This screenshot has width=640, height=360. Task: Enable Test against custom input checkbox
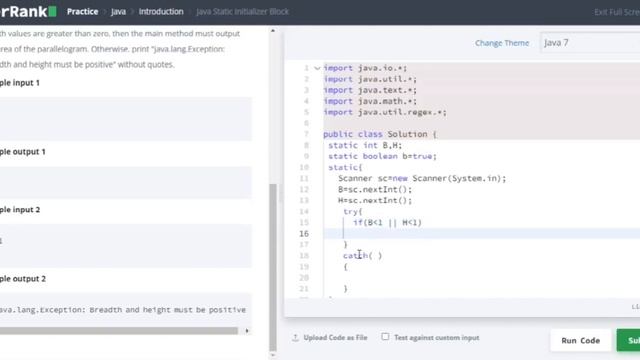[x=385, y=337]
